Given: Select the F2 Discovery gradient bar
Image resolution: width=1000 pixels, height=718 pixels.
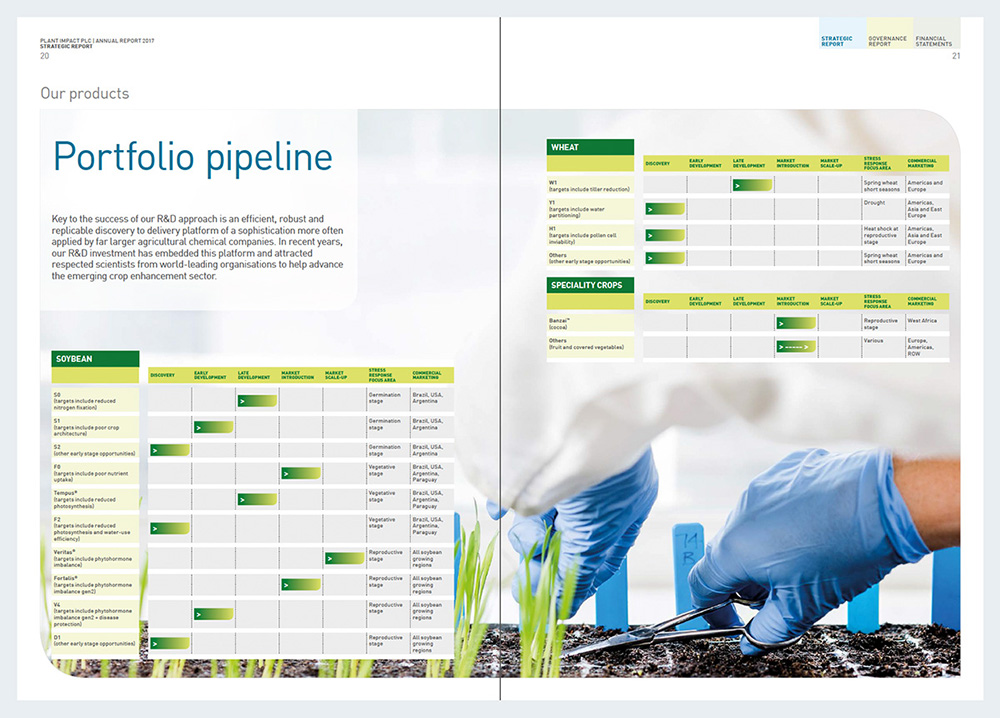Looking at the screenshot, I should click(170, 527).
